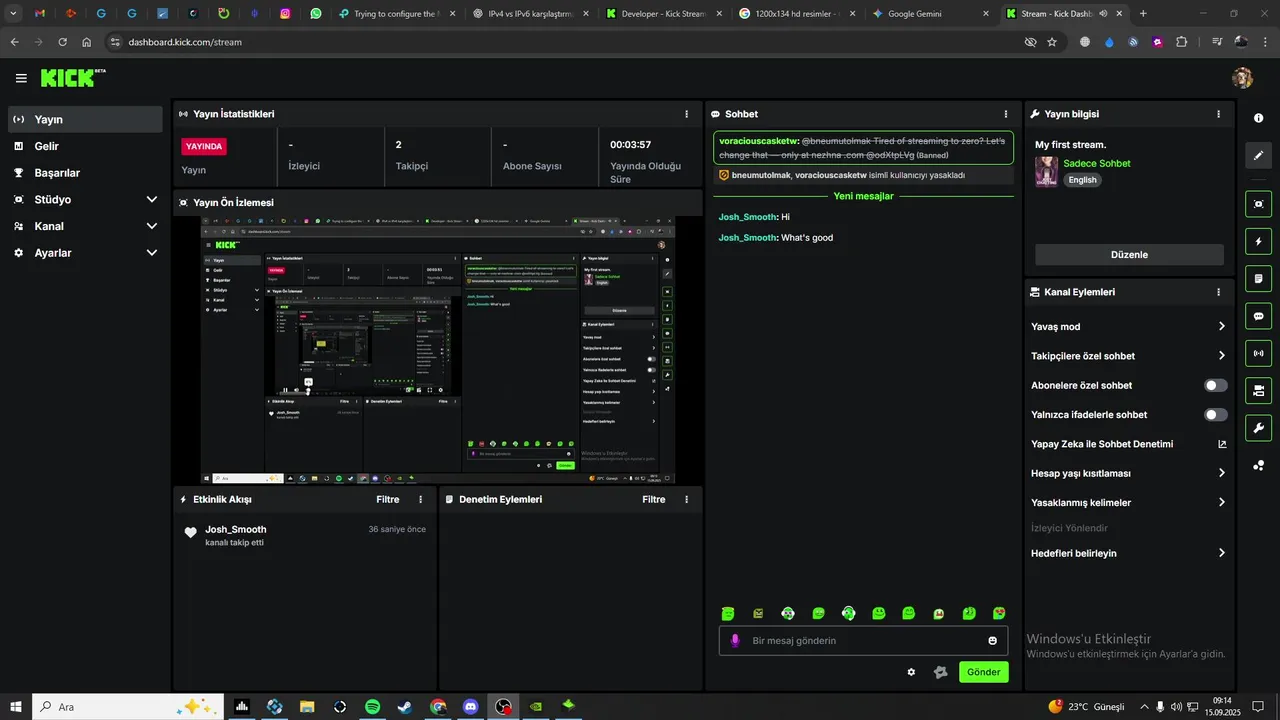1280x720 pixels.
Task: Pick the first green Kick emote
Action: click(x=728, y=613)
